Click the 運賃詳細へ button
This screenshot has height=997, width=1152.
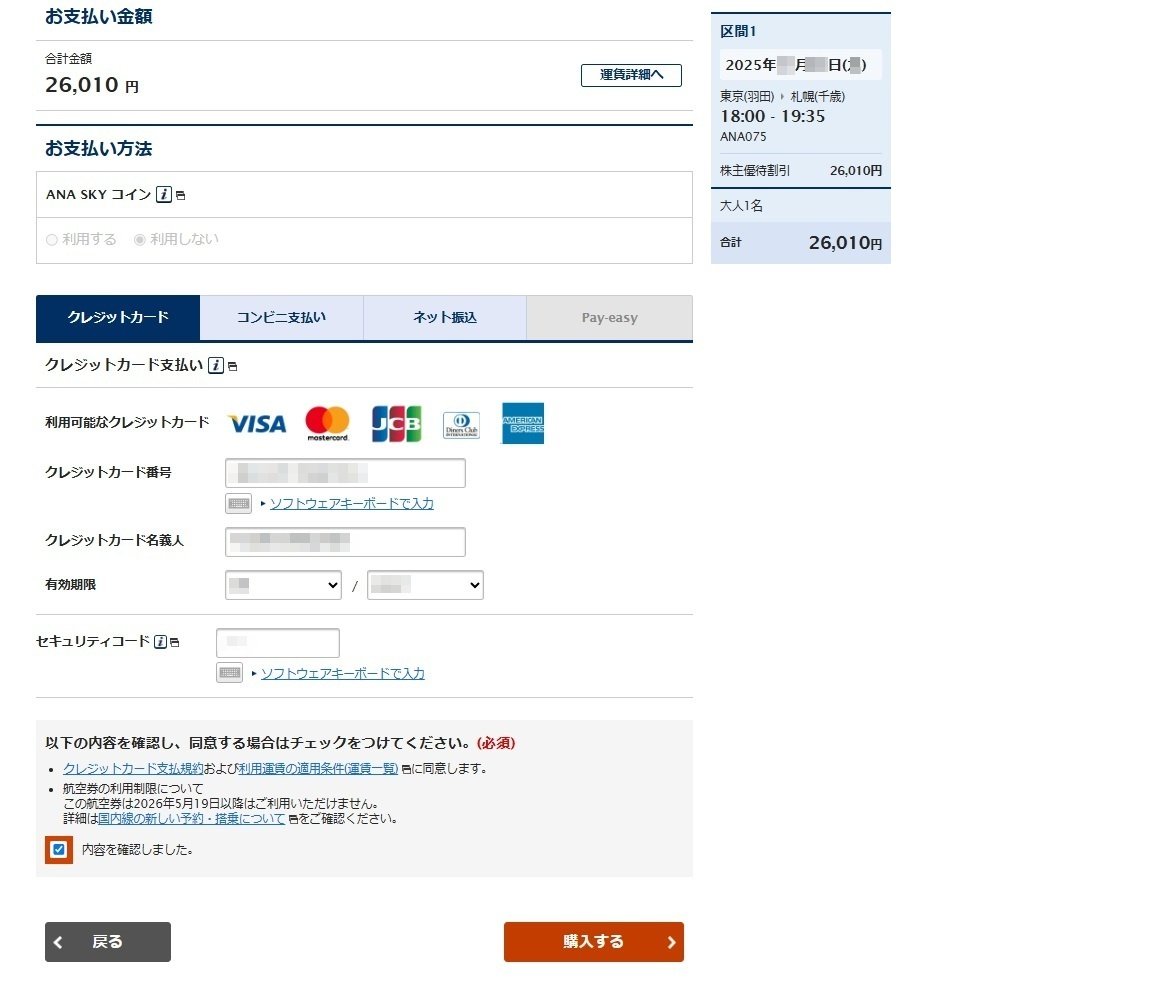631,75
